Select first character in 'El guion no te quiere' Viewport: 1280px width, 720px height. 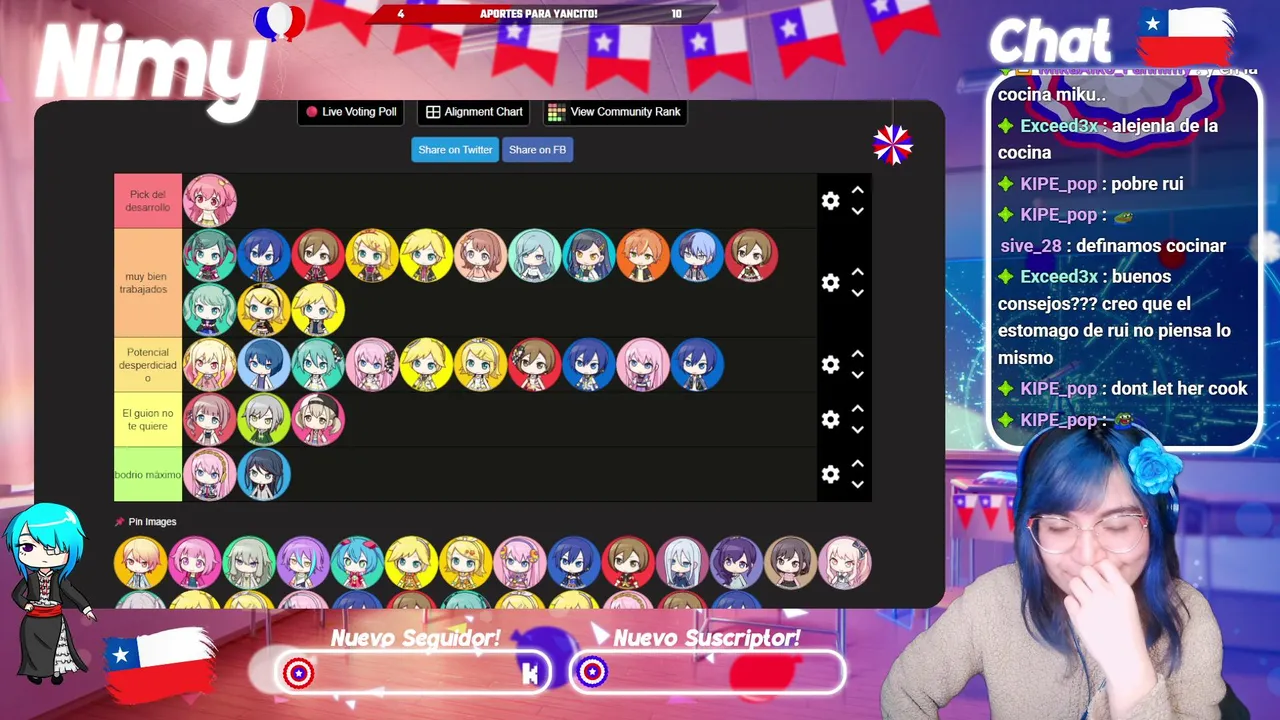click(210, 419)
